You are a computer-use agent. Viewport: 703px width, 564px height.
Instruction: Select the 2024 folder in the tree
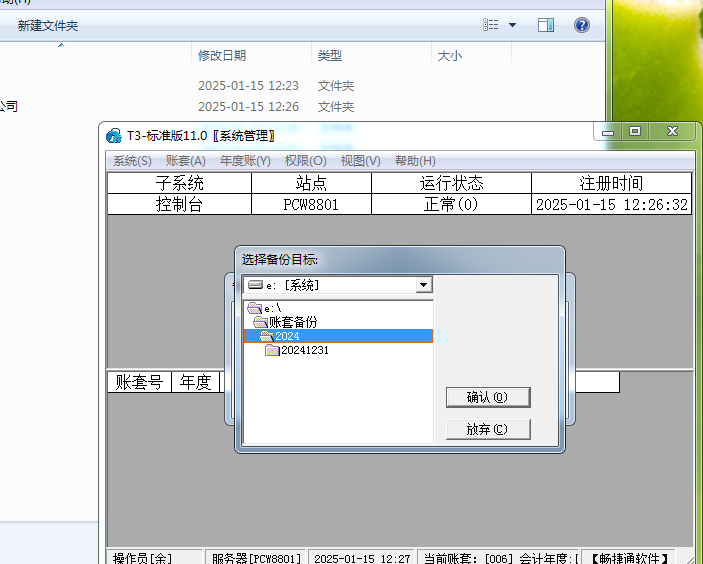tap(338, 336)
